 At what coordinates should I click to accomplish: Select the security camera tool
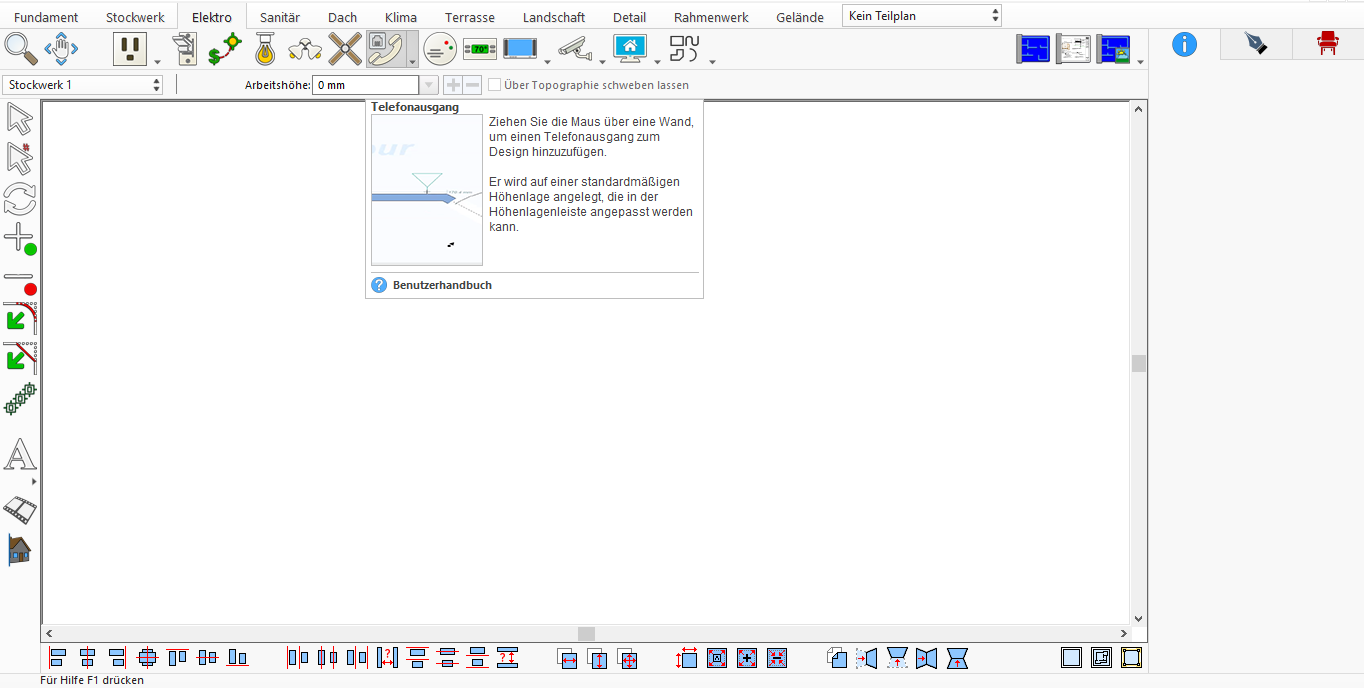click(x=574, y=48)
